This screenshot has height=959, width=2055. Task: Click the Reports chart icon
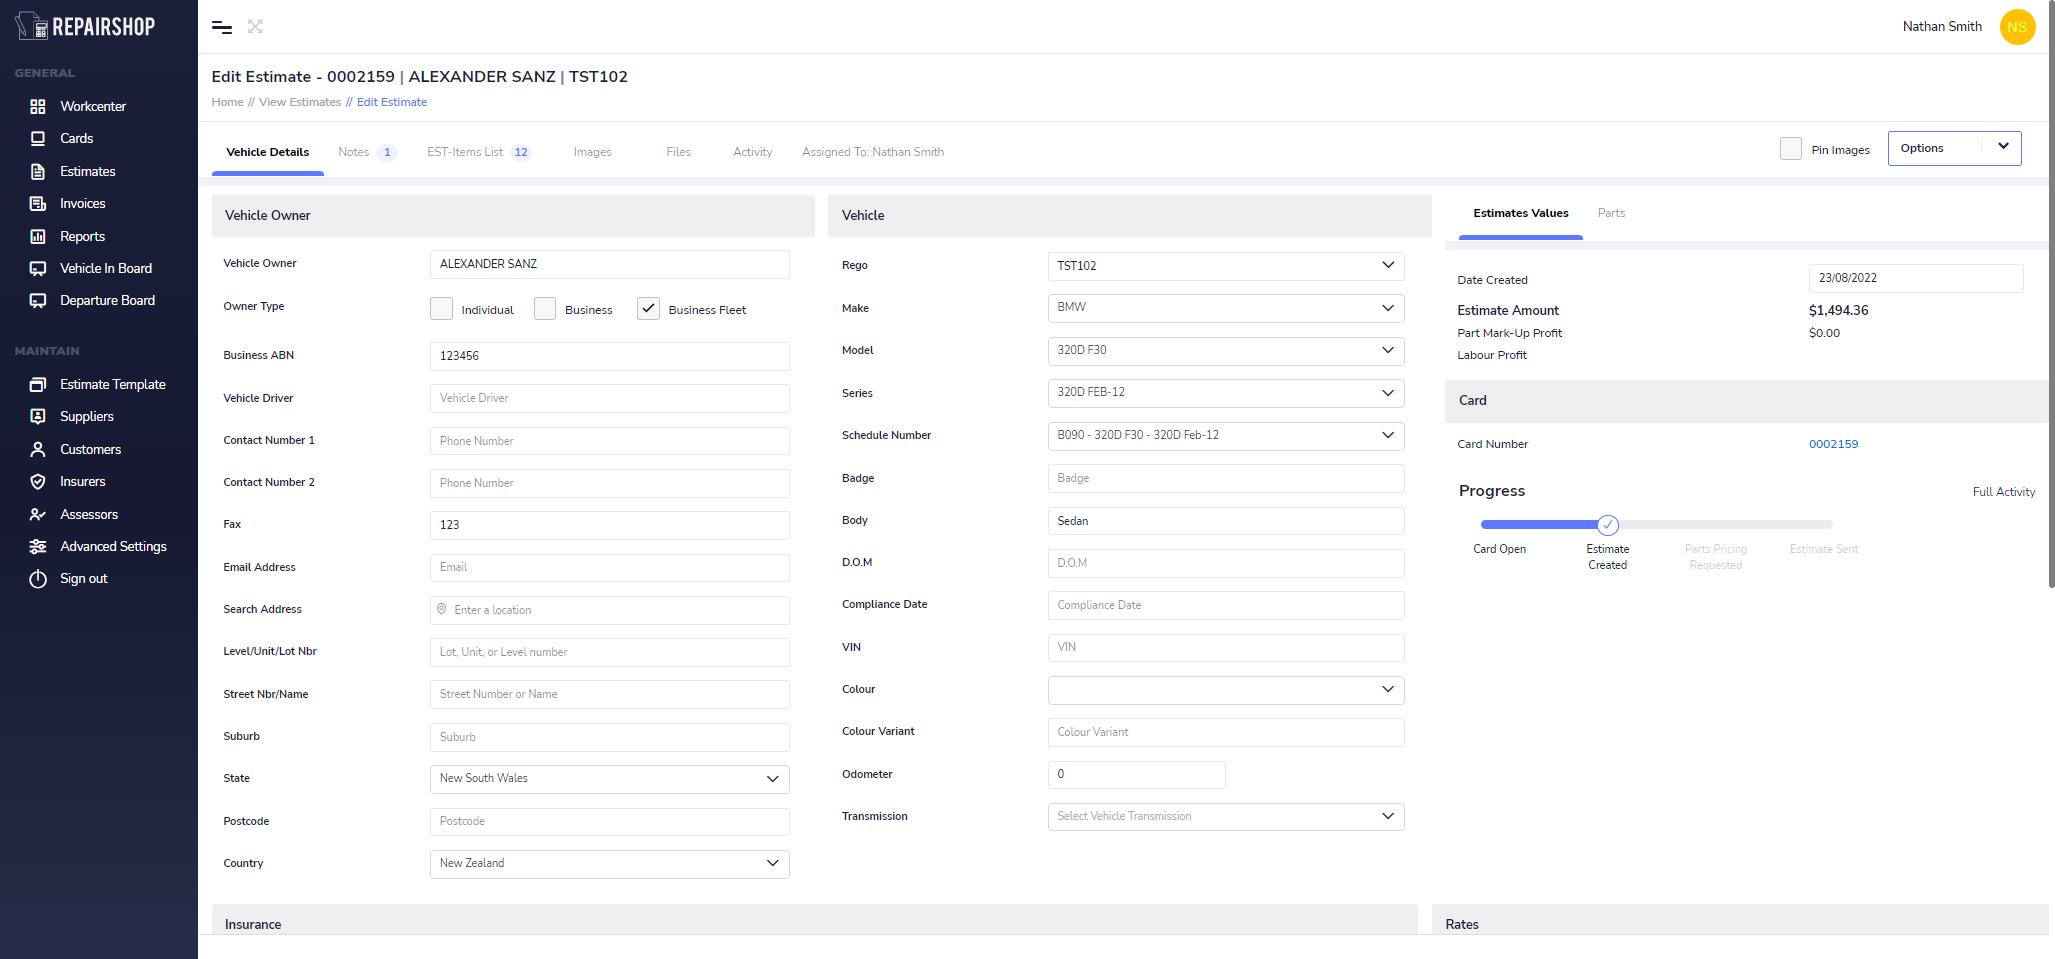(x=38, y=236)
